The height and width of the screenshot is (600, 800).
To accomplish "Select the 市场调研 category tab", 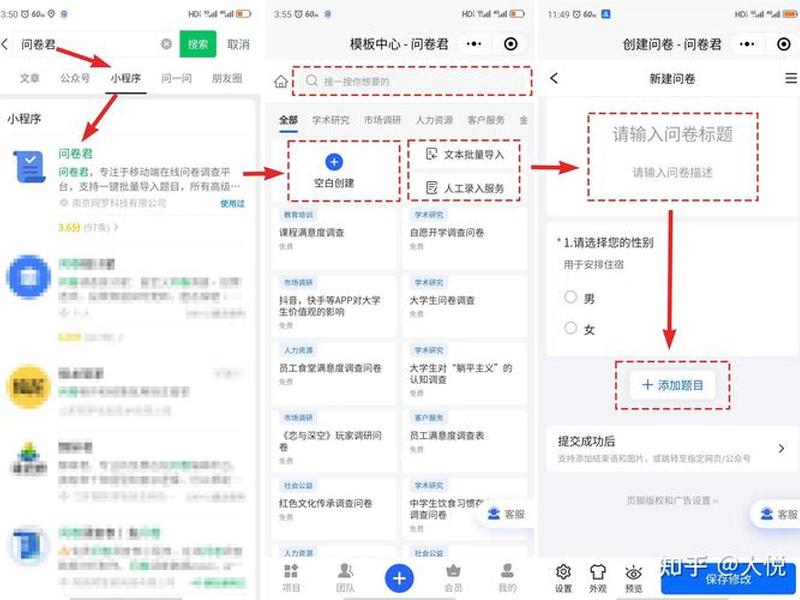I will pyautogui.click(x=383, y=120).
